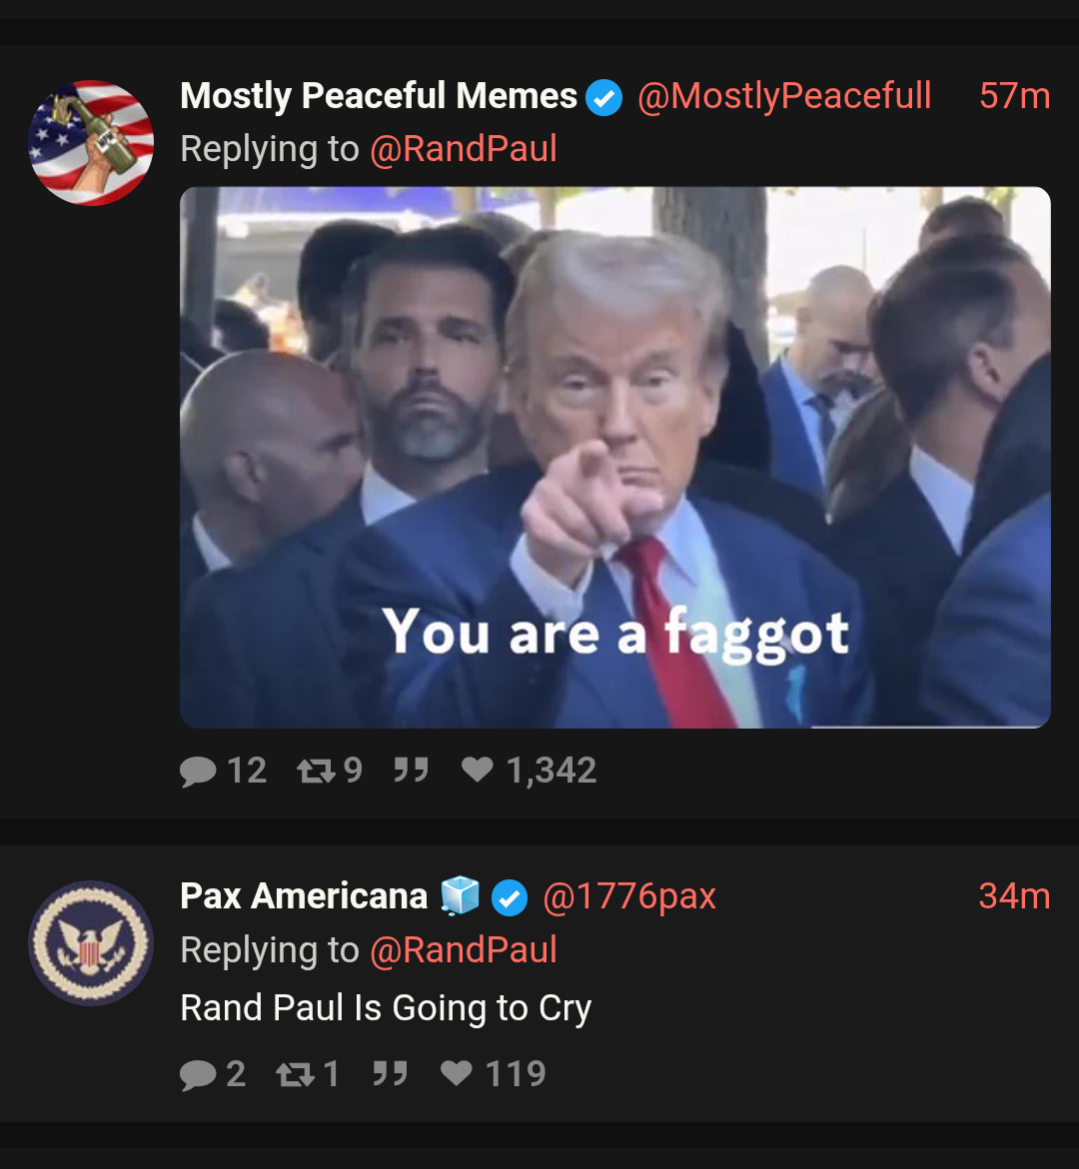Expand the attached image in the first post

pos(615,457)
